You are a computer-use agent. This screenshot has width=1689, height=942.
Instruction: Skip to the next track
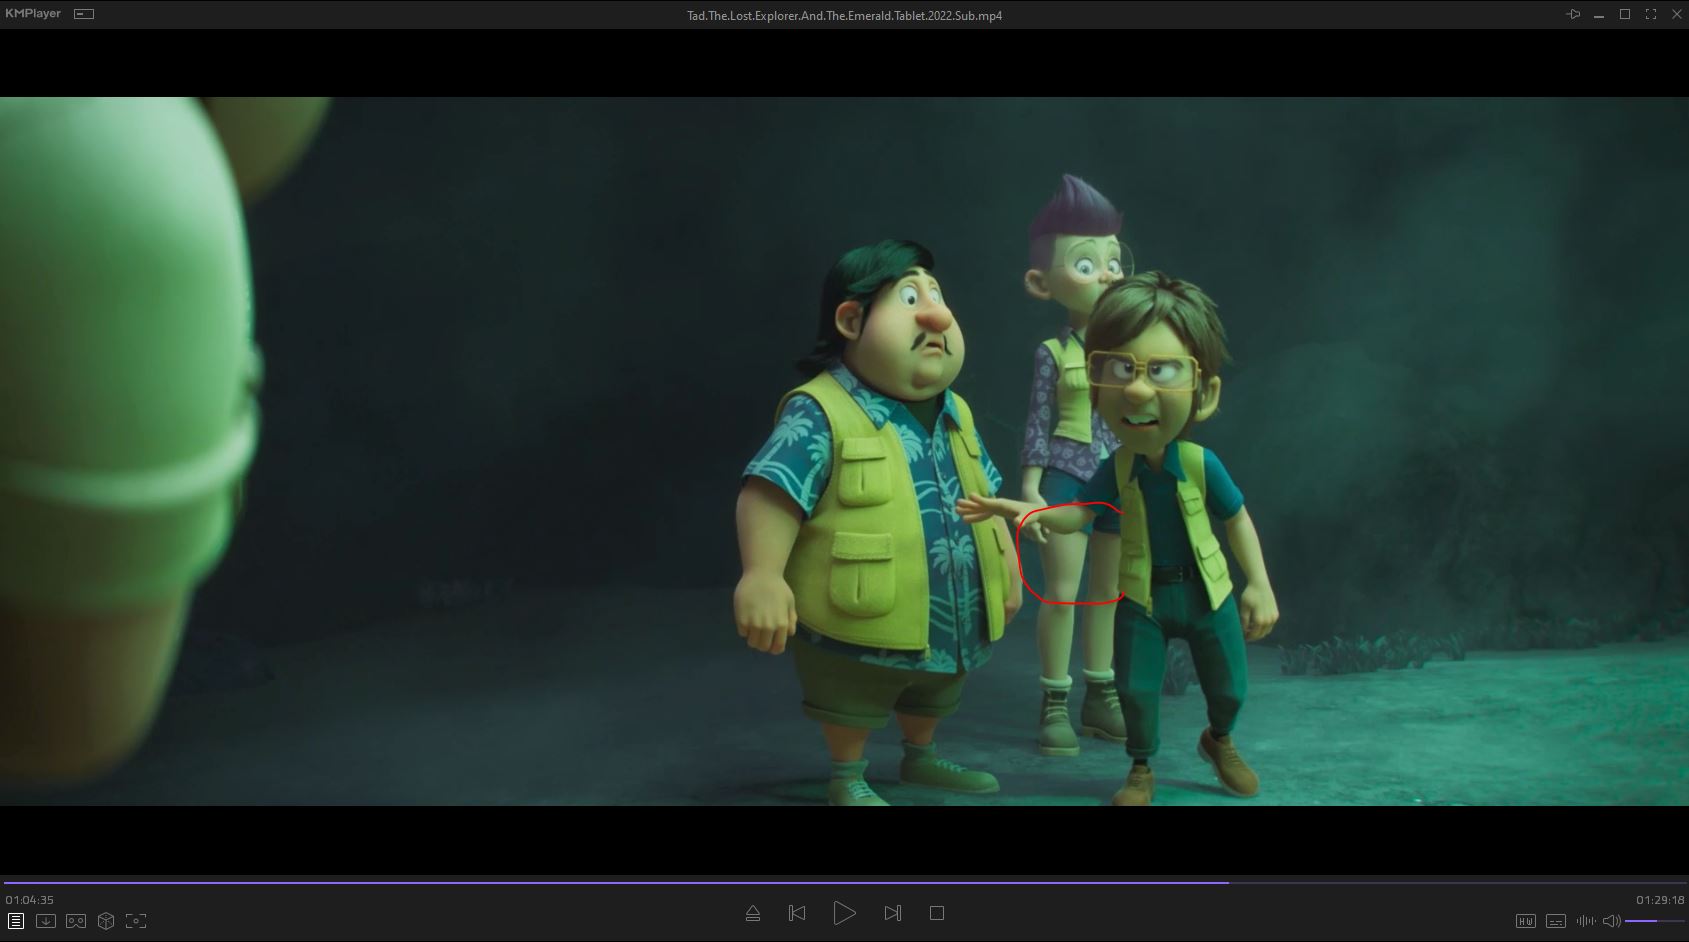pyautogui.click(x=892, y=913)
